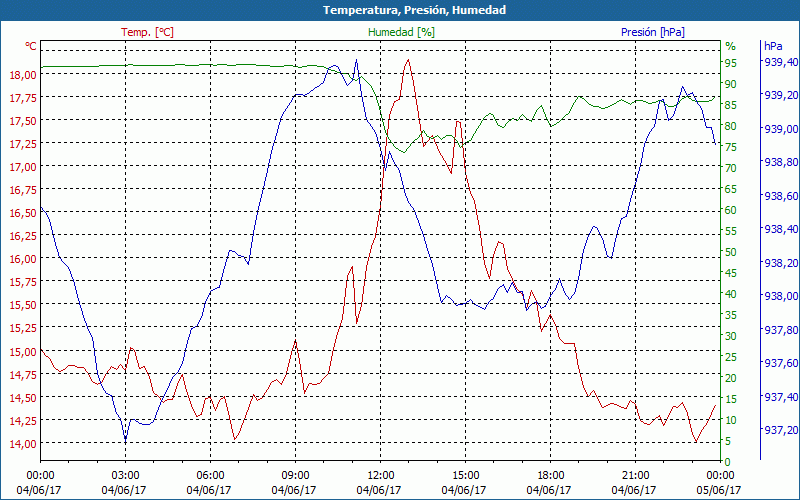Click temperature axis value 16,50
The width and height of the screenshot is (800, 500).
[x=23, y=213]
